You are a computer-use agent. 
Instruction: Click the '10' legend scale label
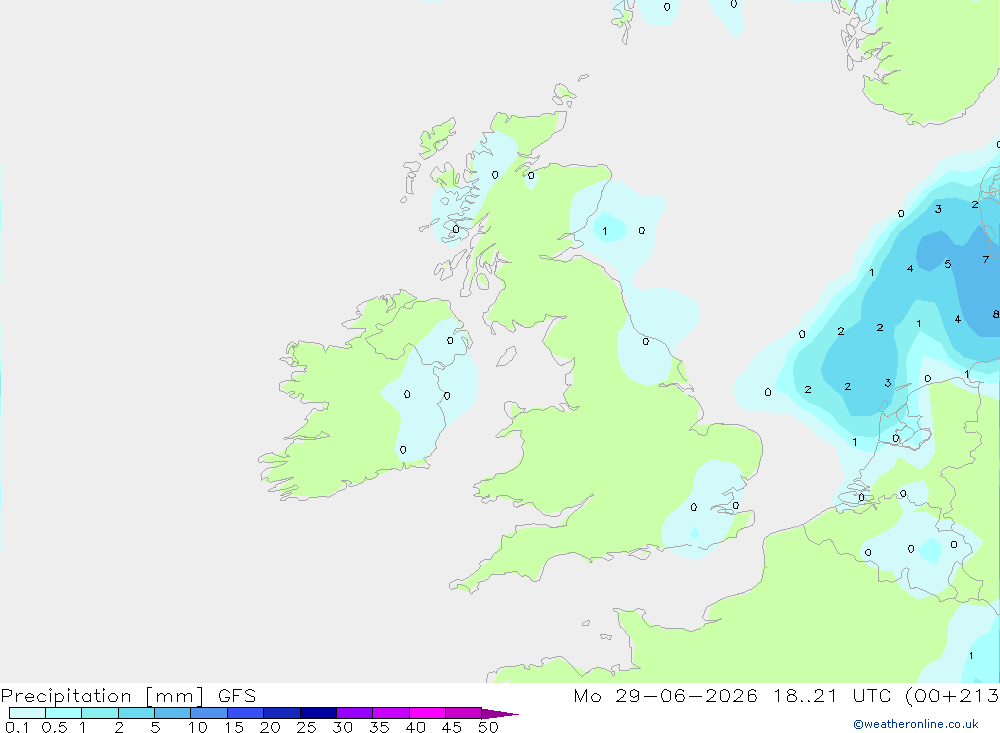tap(198, 727)
